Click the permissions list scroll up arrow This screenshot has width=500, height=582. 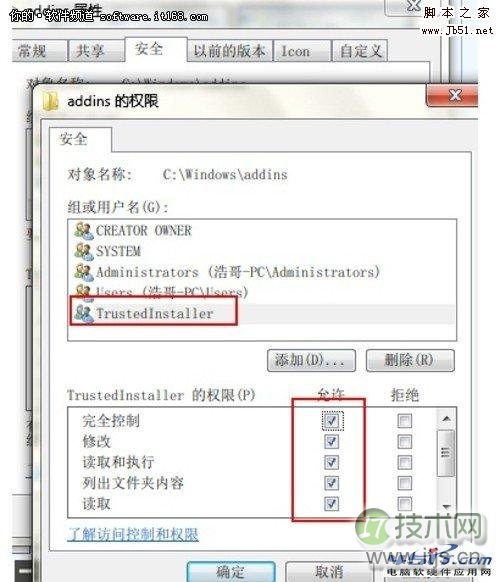(447, 419)
